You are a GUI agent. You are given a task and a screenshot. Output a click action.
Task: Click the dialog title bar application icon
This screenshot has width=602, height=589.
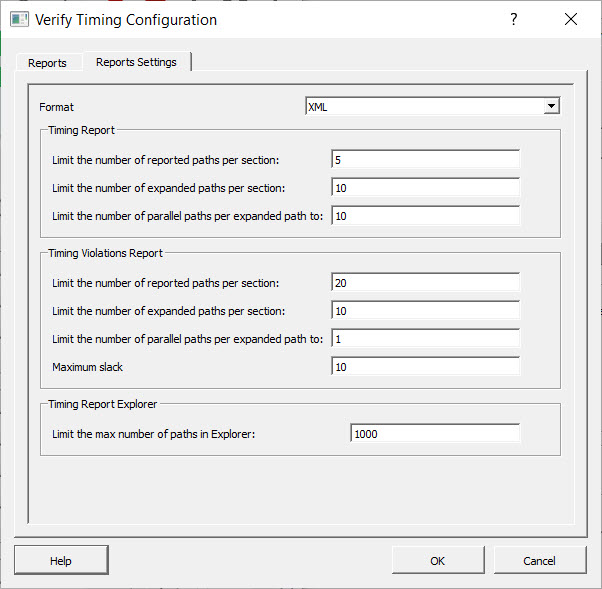pyautogui.click(x=19, y=19)
